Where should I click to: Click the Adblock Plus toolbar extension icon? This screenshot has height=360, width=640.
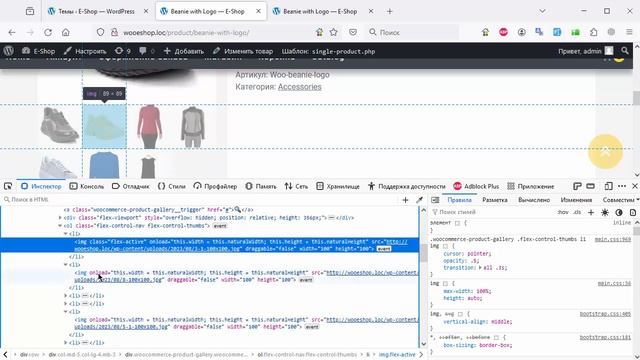click(503, 32)
